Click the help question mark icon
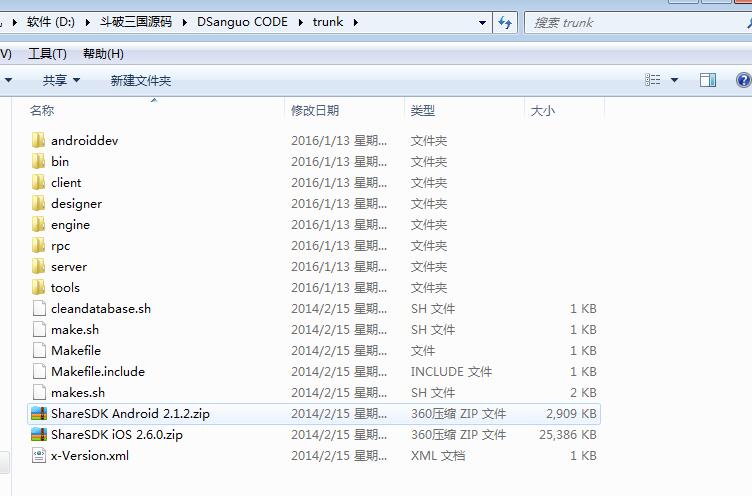This screenshot has height=496, width=752. [x=743, y=80]
